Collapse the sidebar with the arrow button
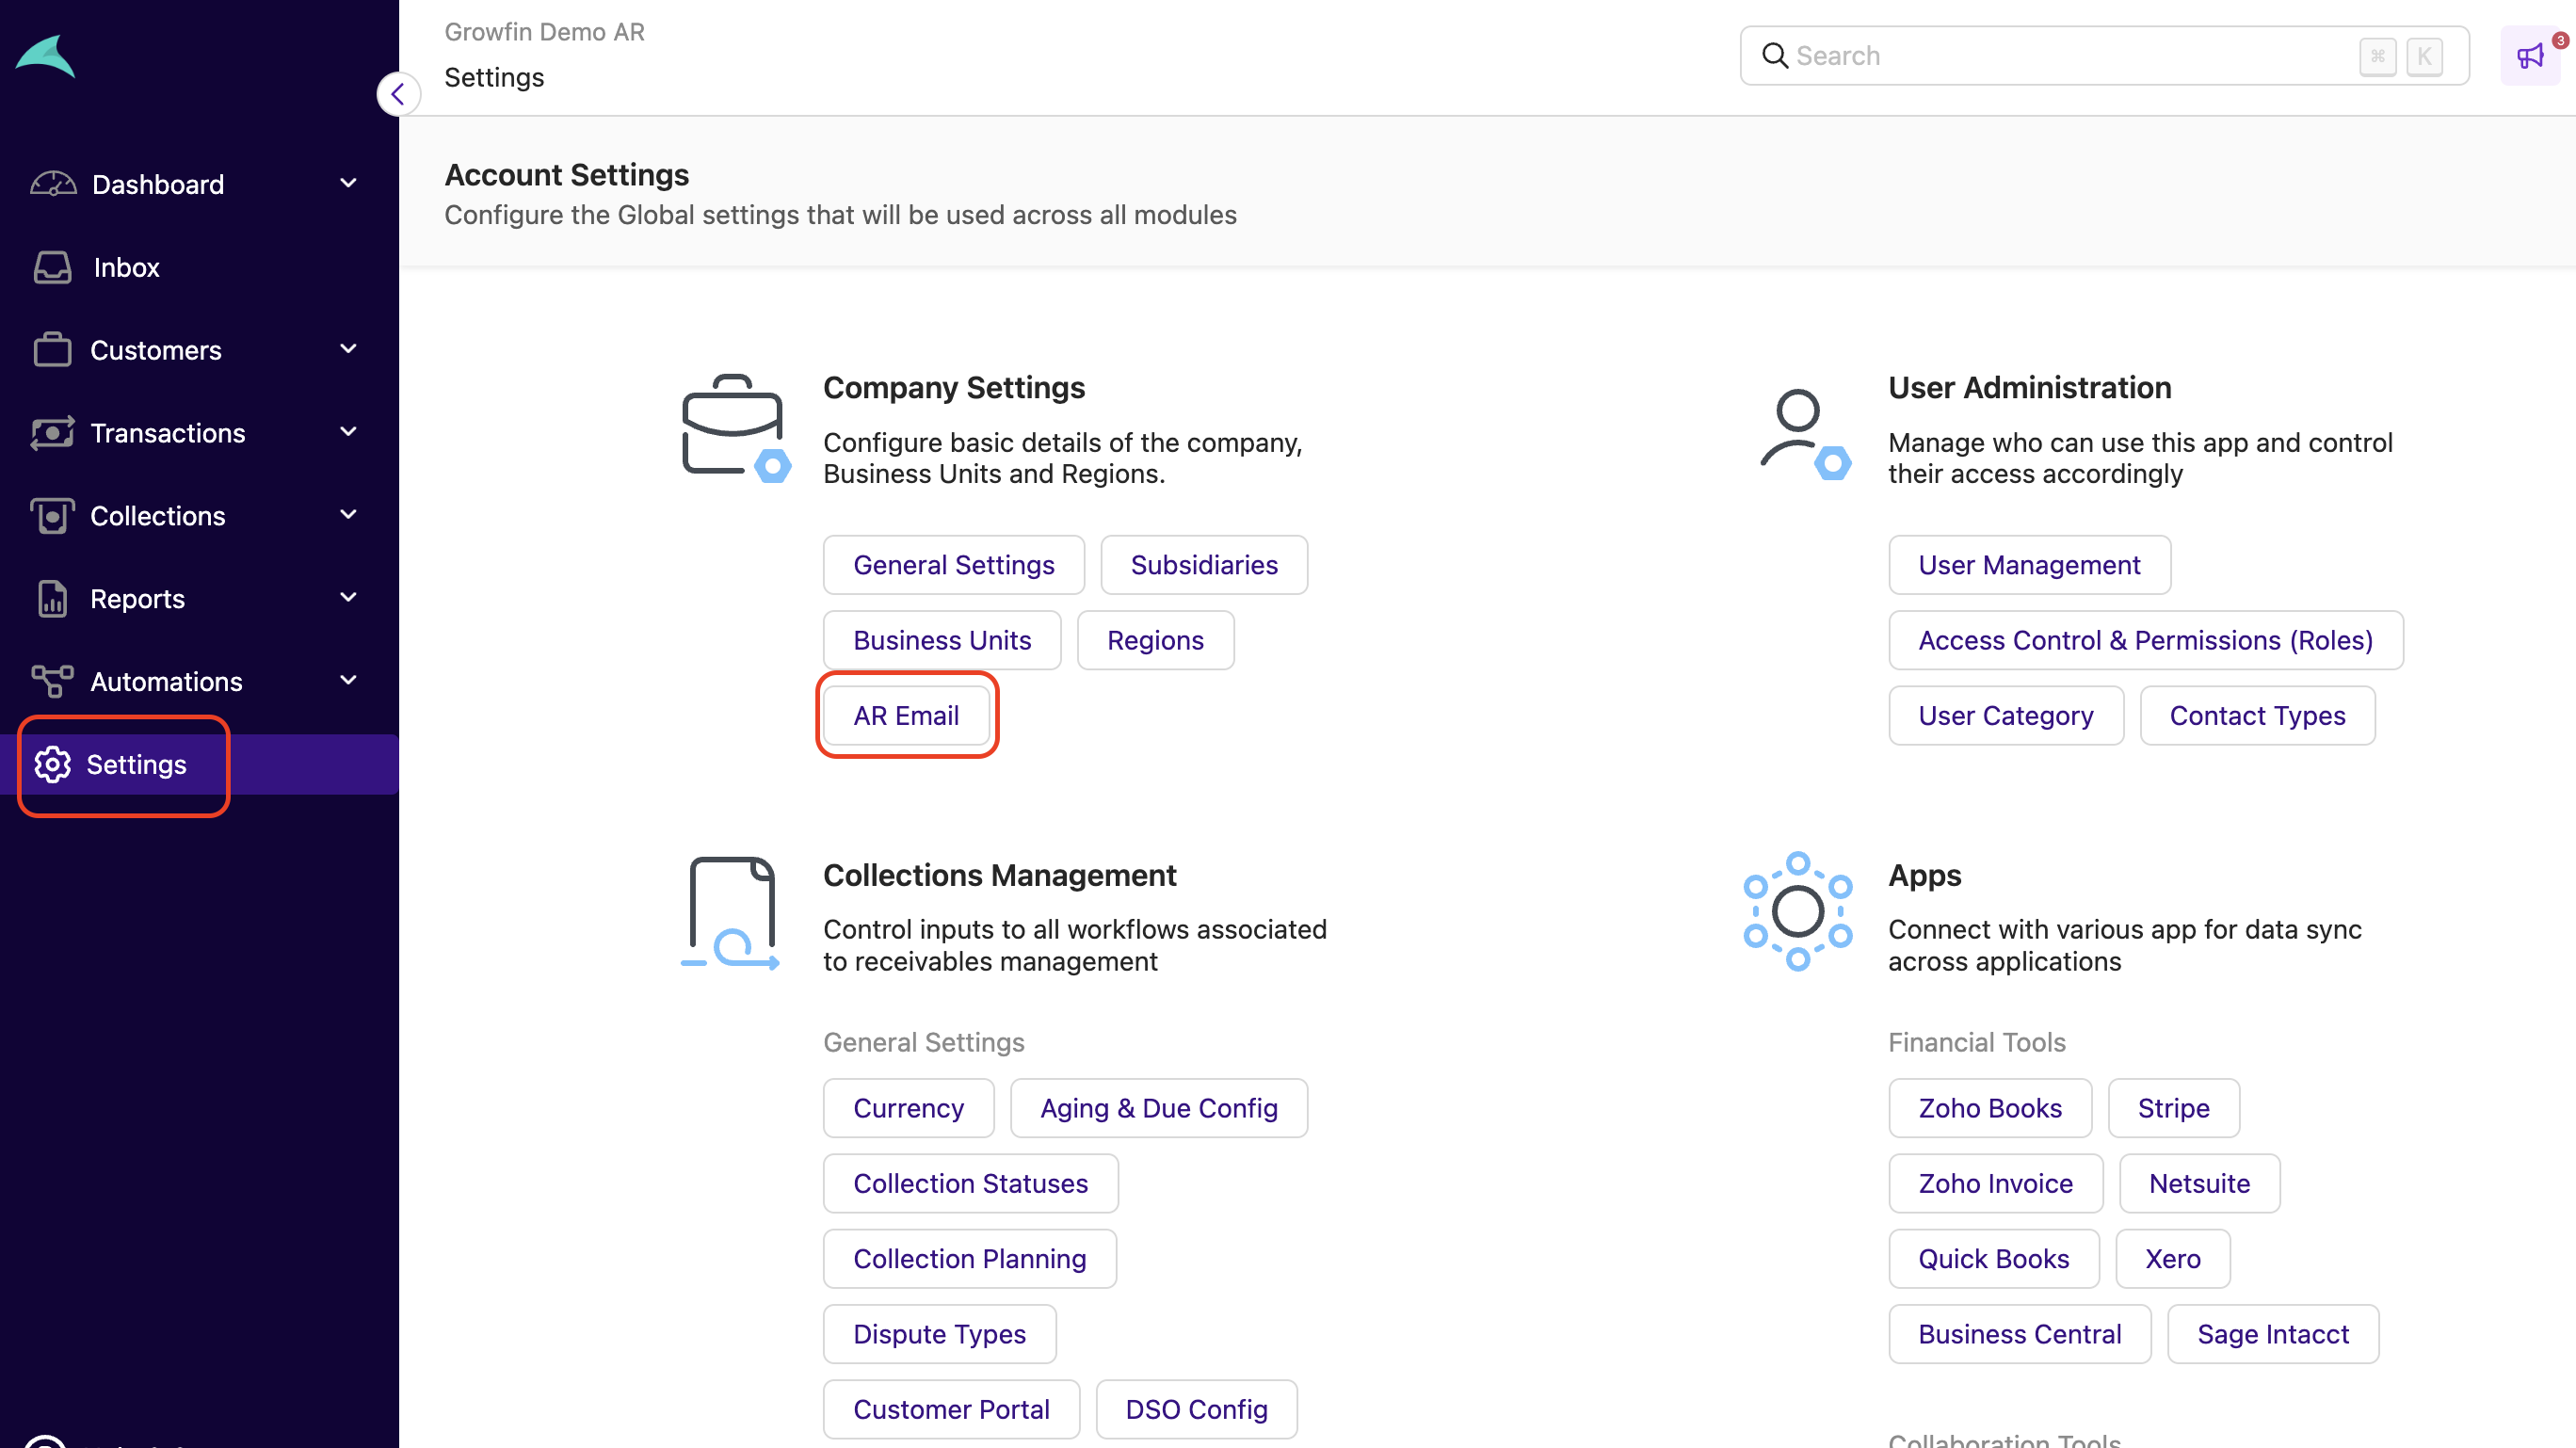2576x1448 pixels. (x=398, y=94)
